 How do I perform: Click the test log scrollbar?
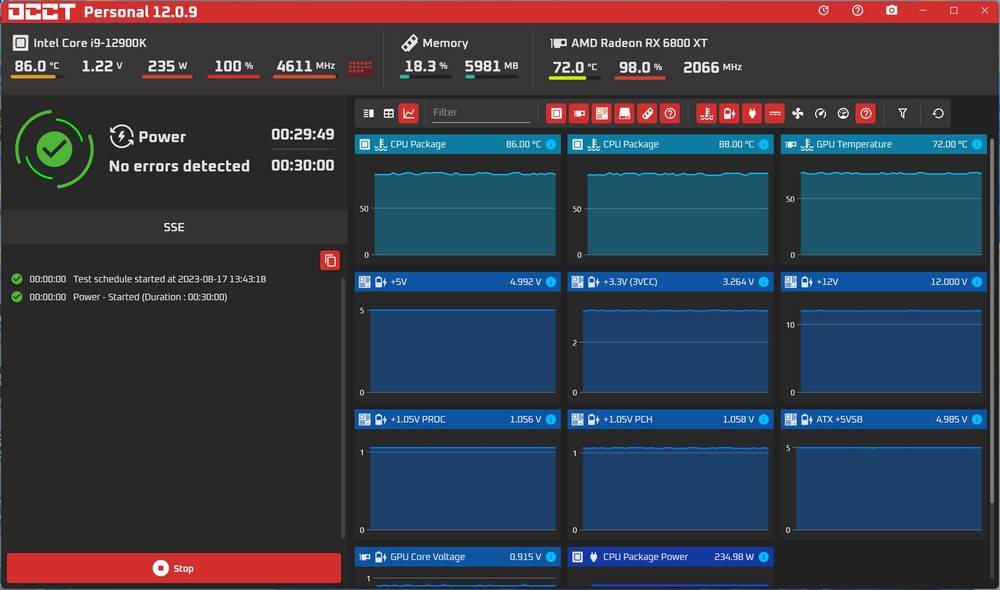tap(343, 408)
